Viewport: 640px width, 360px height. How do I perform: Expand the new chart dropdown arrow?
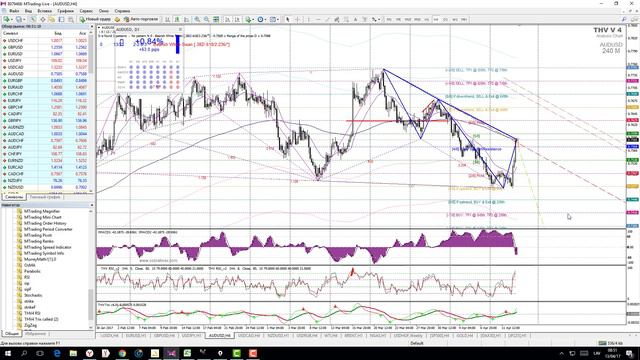click(12, 19)
